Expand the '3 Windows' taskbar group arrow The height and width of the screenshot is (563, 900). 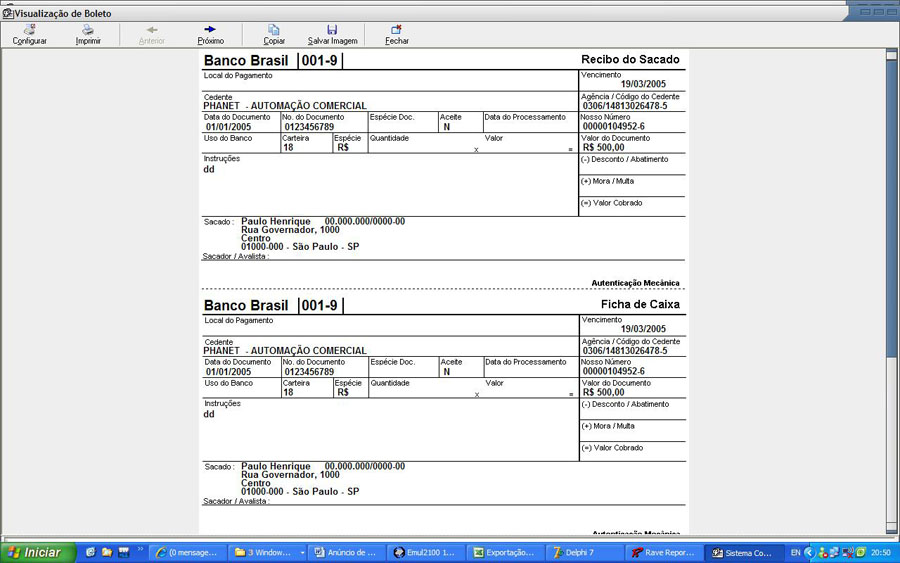(x=302, y=552)
